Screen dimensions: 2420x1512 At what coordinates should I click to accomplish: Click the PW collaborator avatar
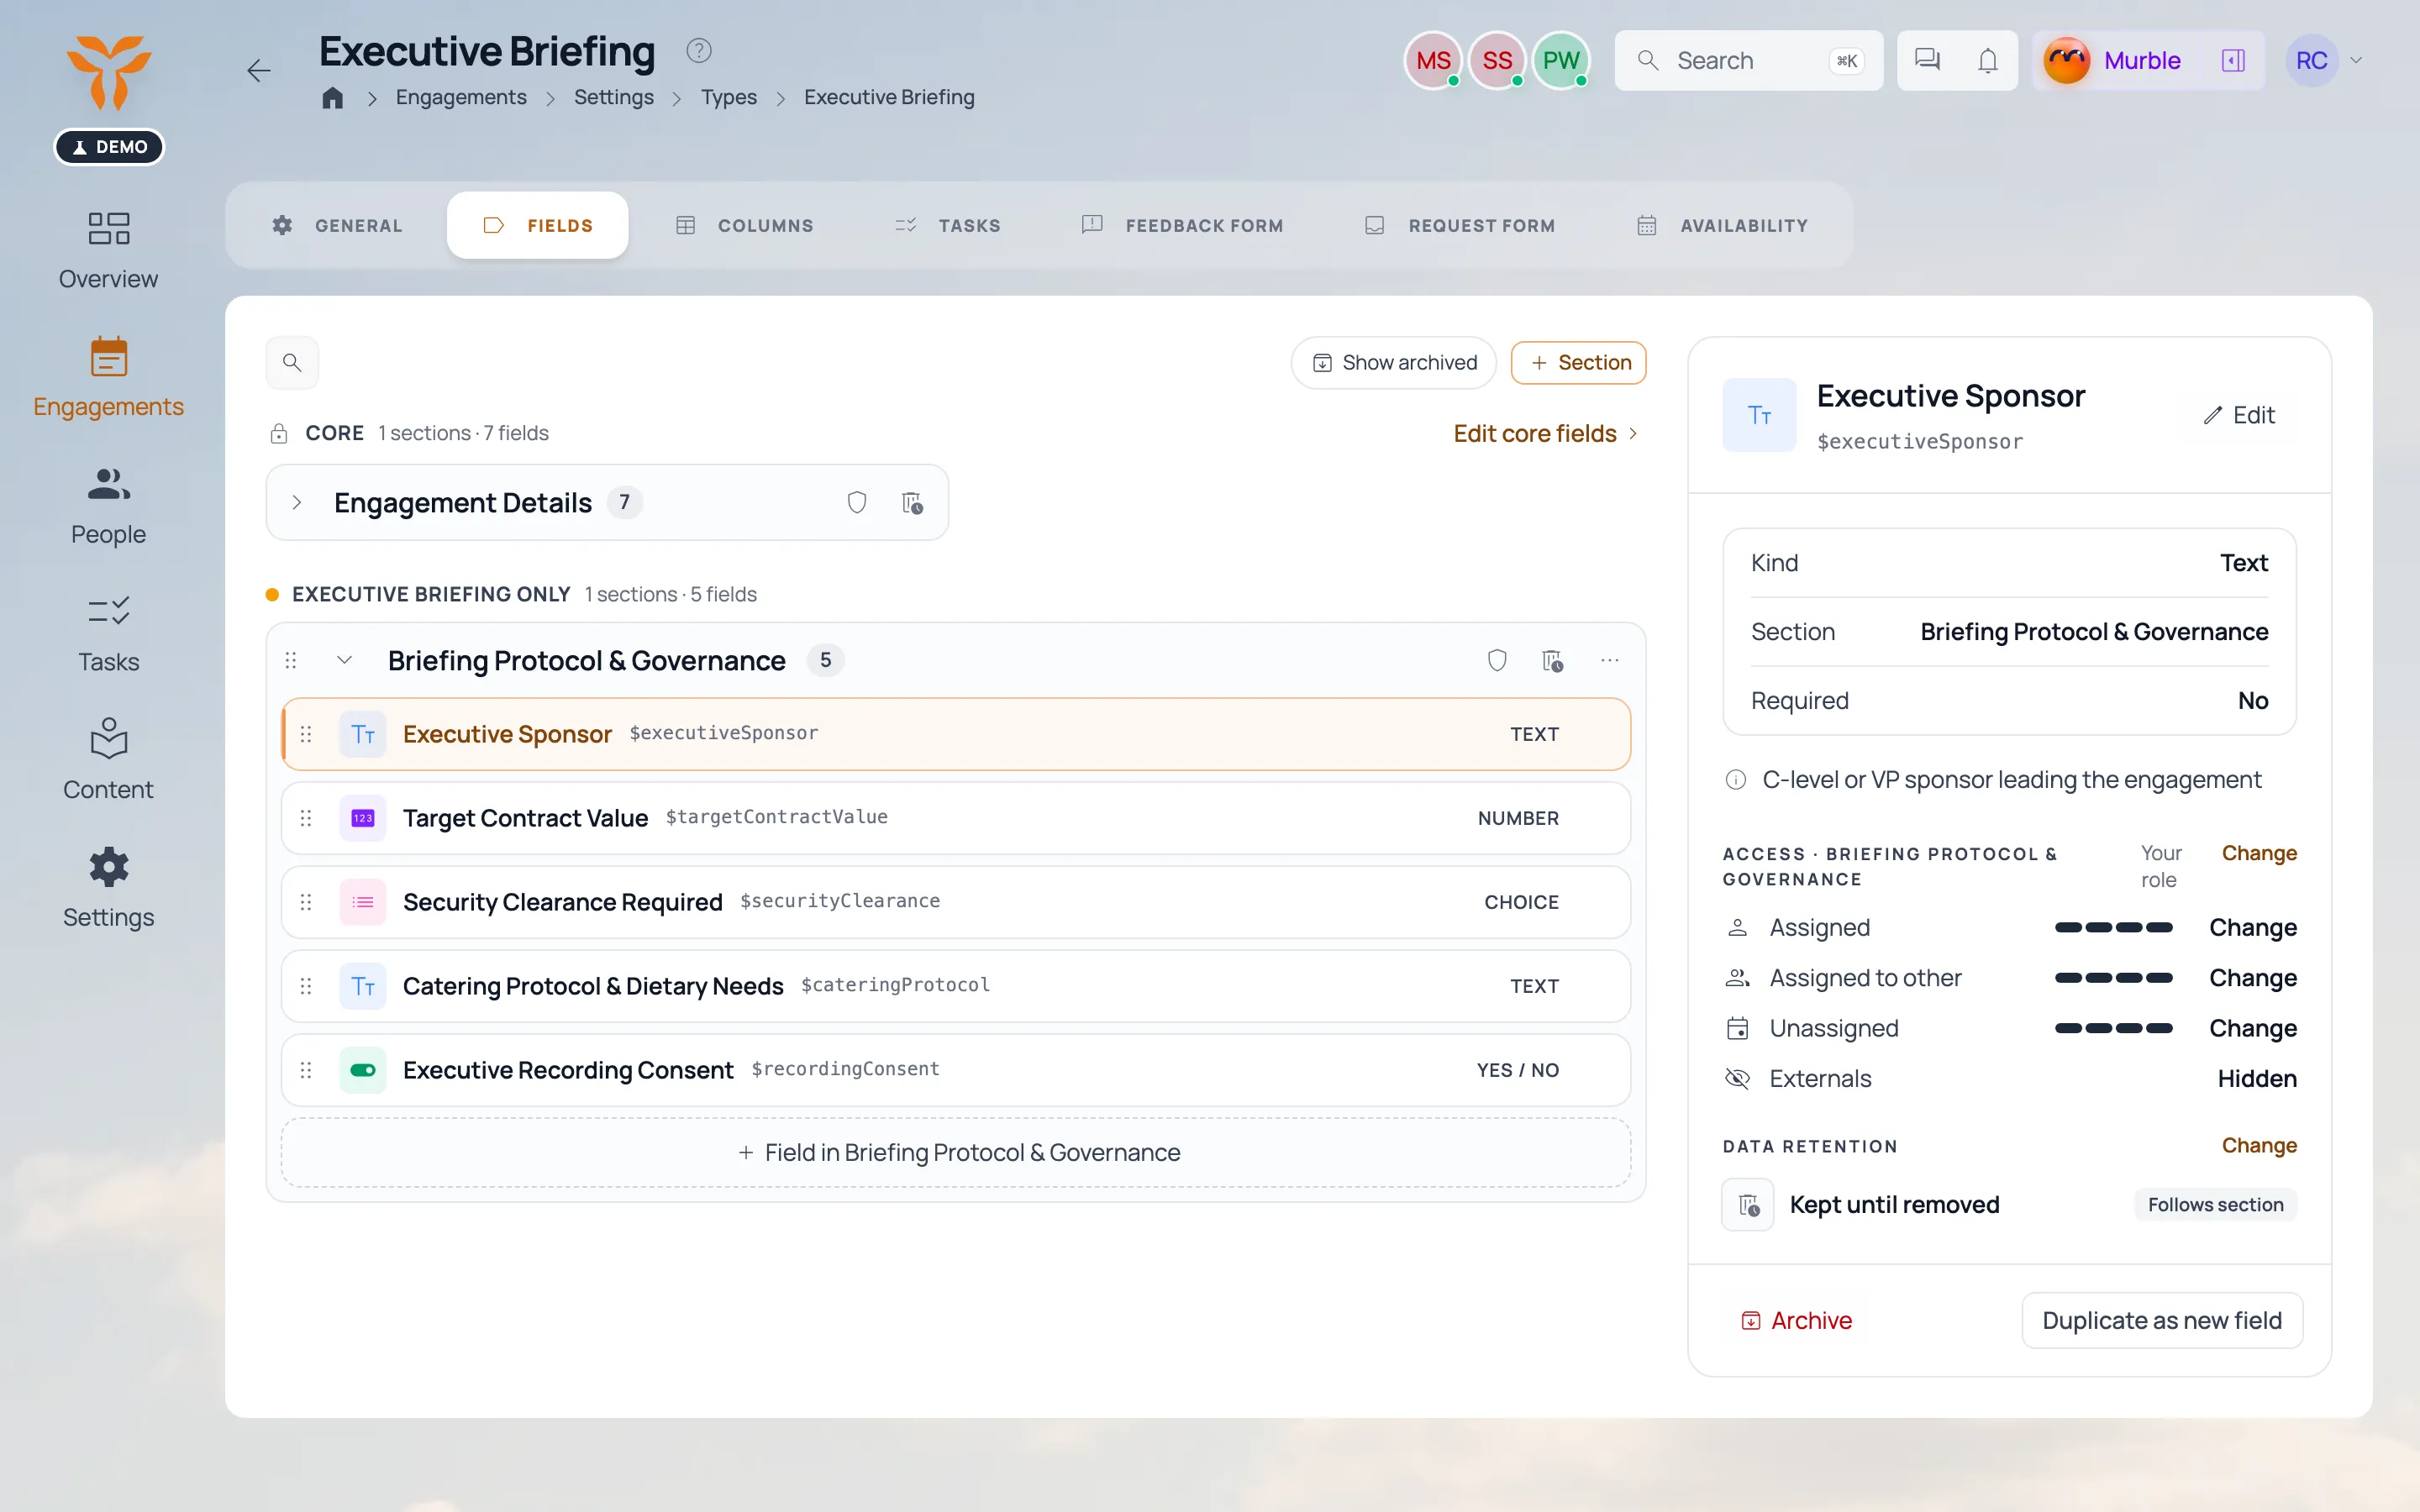[1560, 60]
